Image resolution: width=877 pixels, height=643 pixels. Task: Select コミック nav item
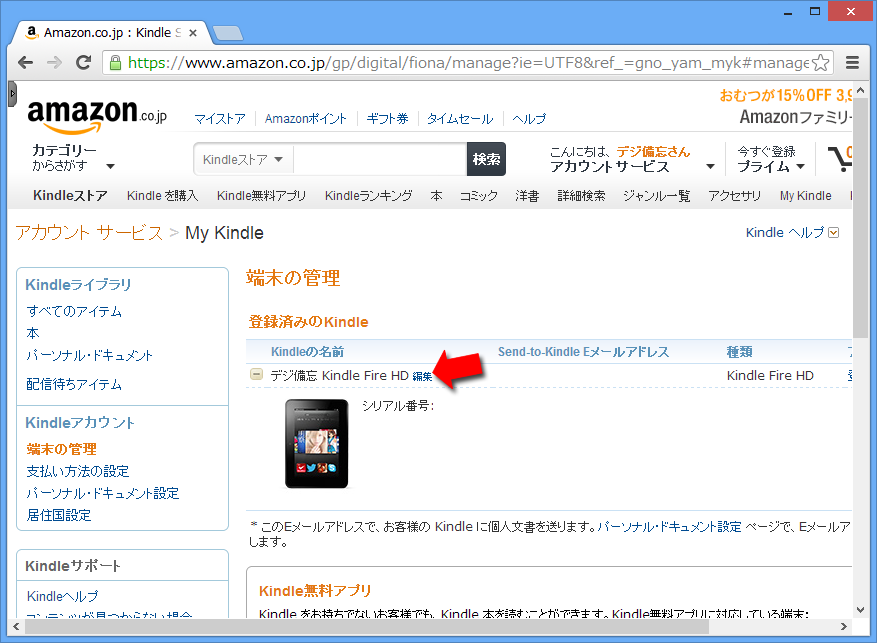click(478, 196)
